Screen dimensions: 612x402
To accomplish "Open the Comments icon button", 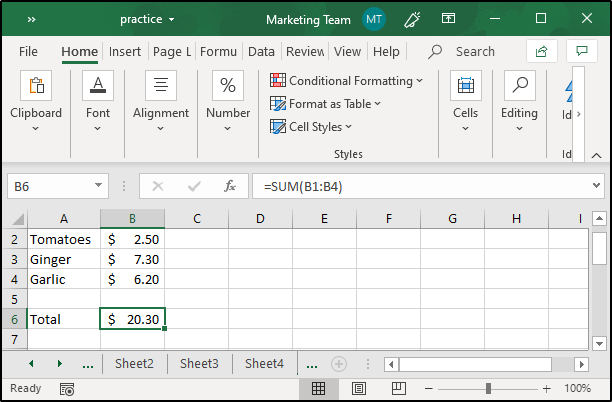I will click(x=582, y=51).
